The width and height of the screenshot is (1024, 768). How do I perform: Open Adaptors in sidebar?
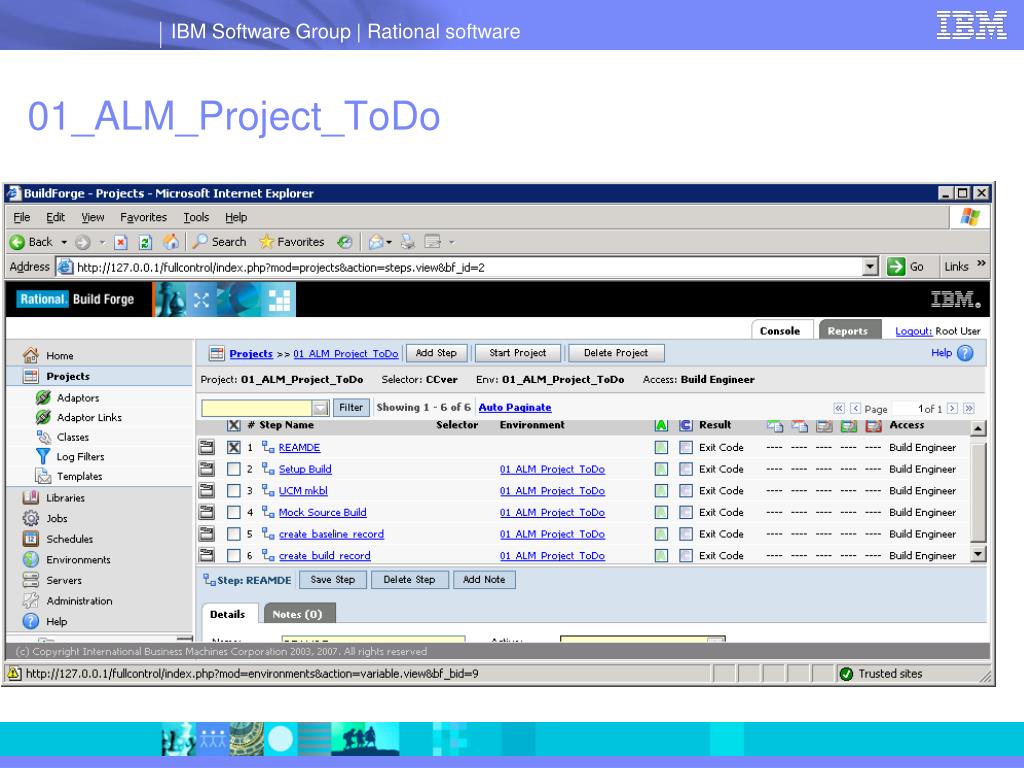click(x=78, y=398)
